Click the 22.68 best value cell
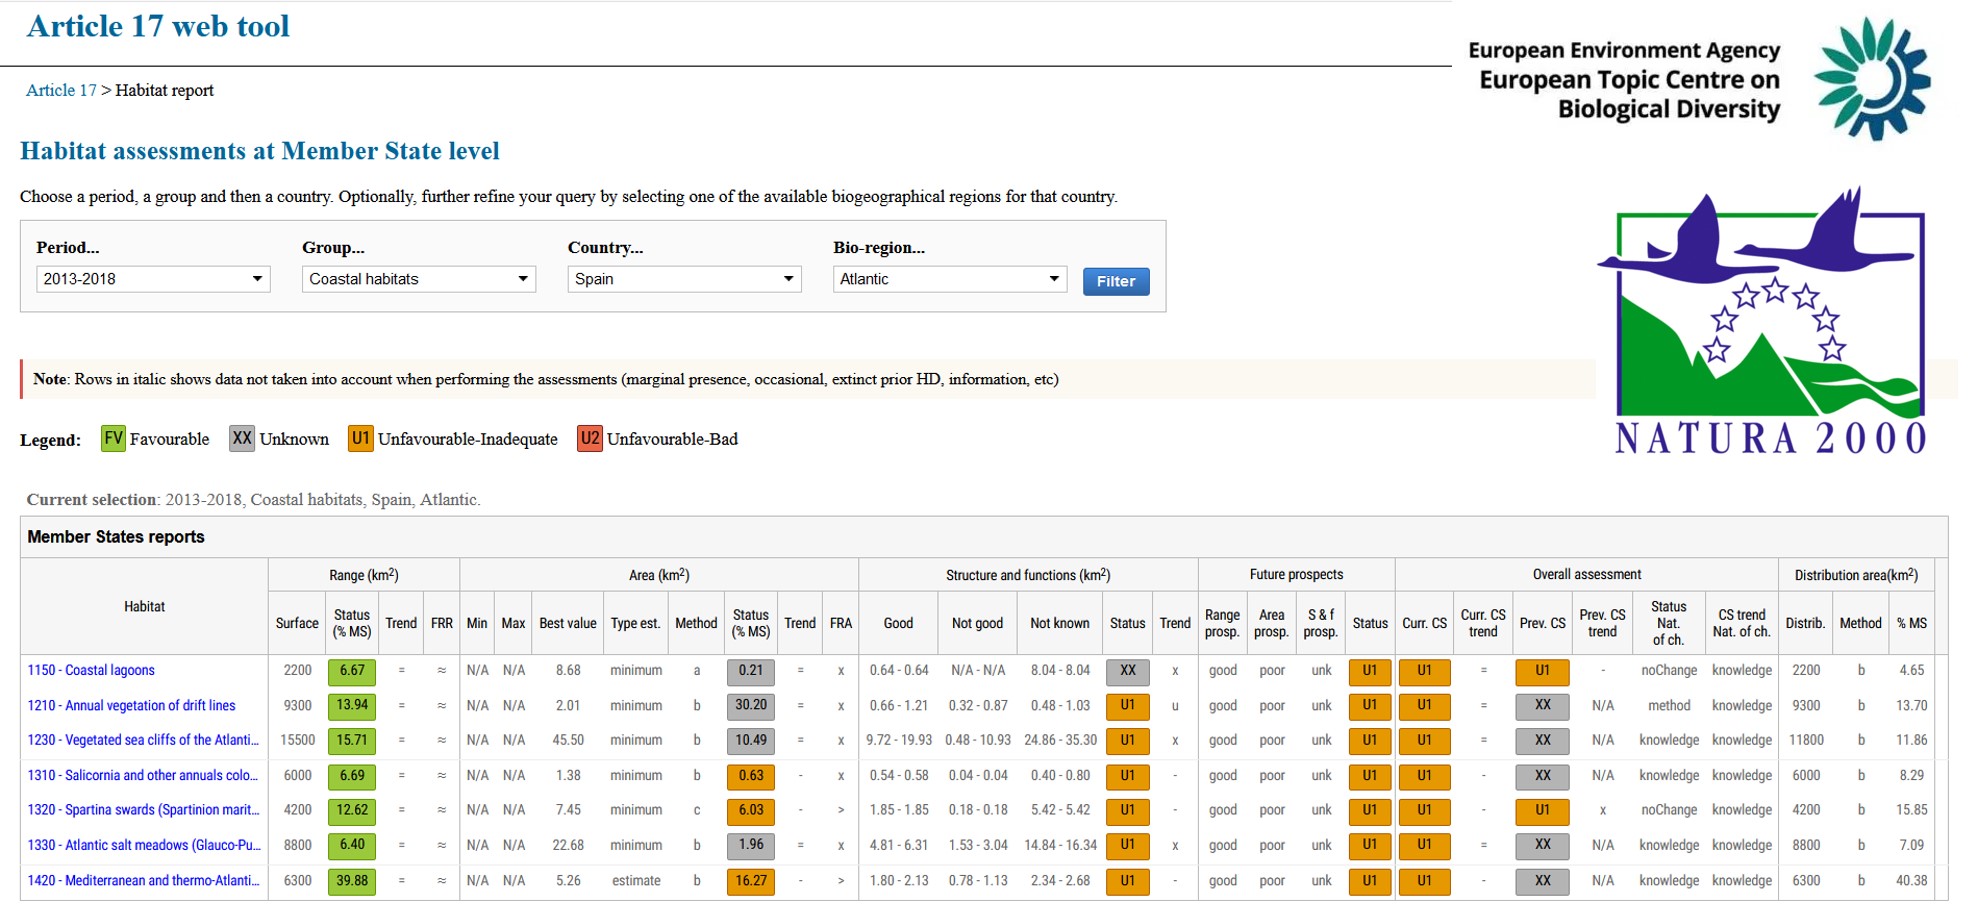 (568, 845)
